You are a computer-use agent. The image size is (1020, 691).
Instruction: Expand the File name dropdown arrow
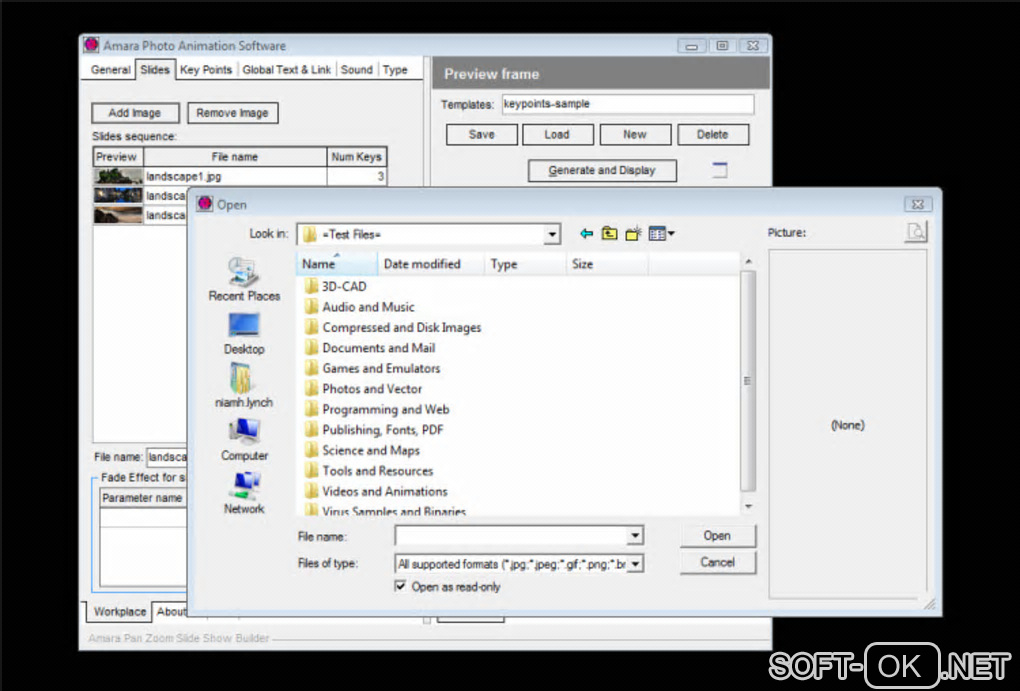(x=635, y=535)
